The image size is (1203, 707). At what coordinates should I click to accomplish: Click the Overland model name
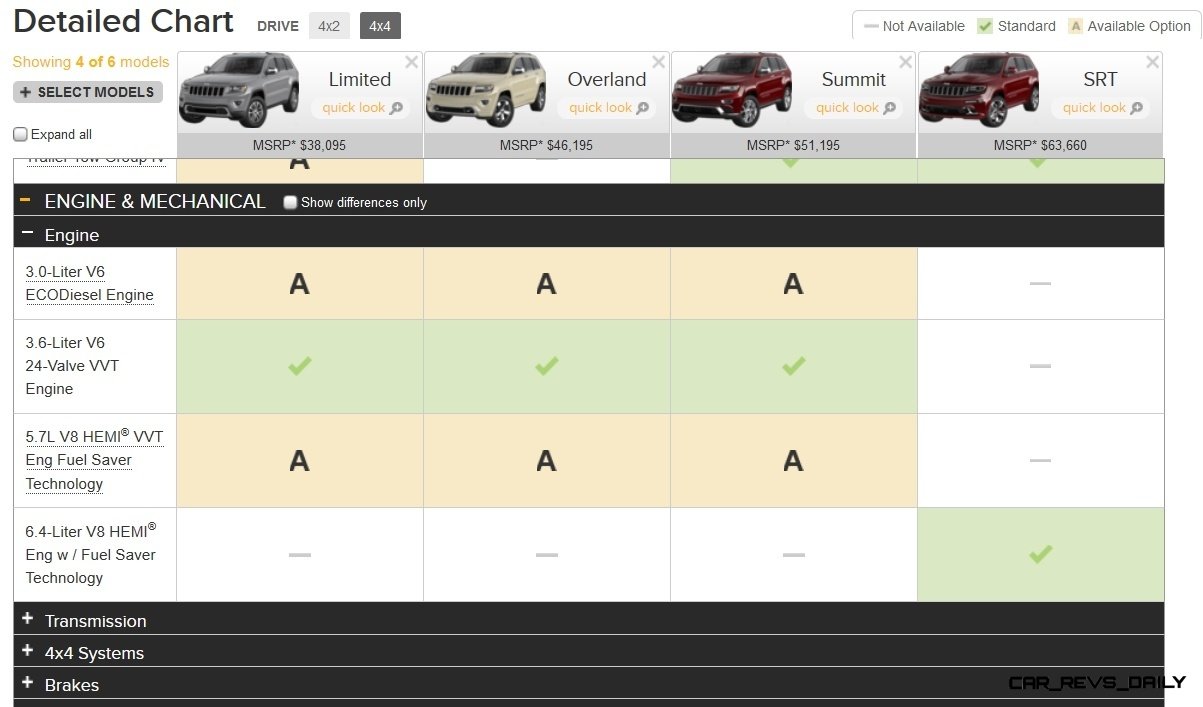click(607, 79)
